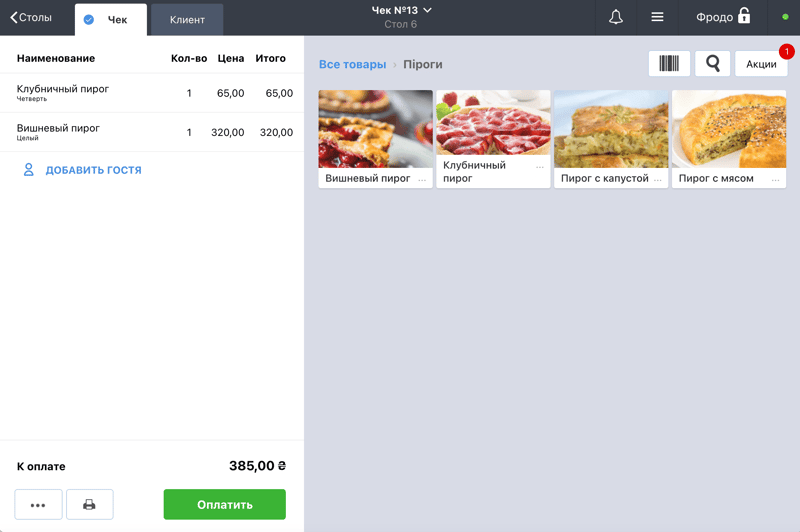The image size is (800, 532).
Task: Go to Все товары breadcrumb
Action: [352, 64]
